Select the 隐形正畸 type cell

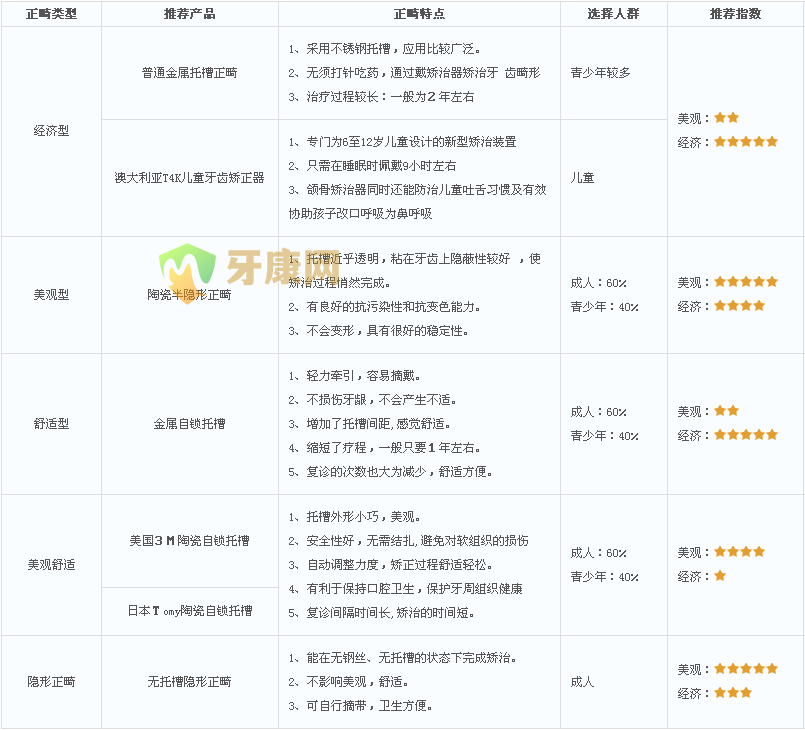[51, 682]
